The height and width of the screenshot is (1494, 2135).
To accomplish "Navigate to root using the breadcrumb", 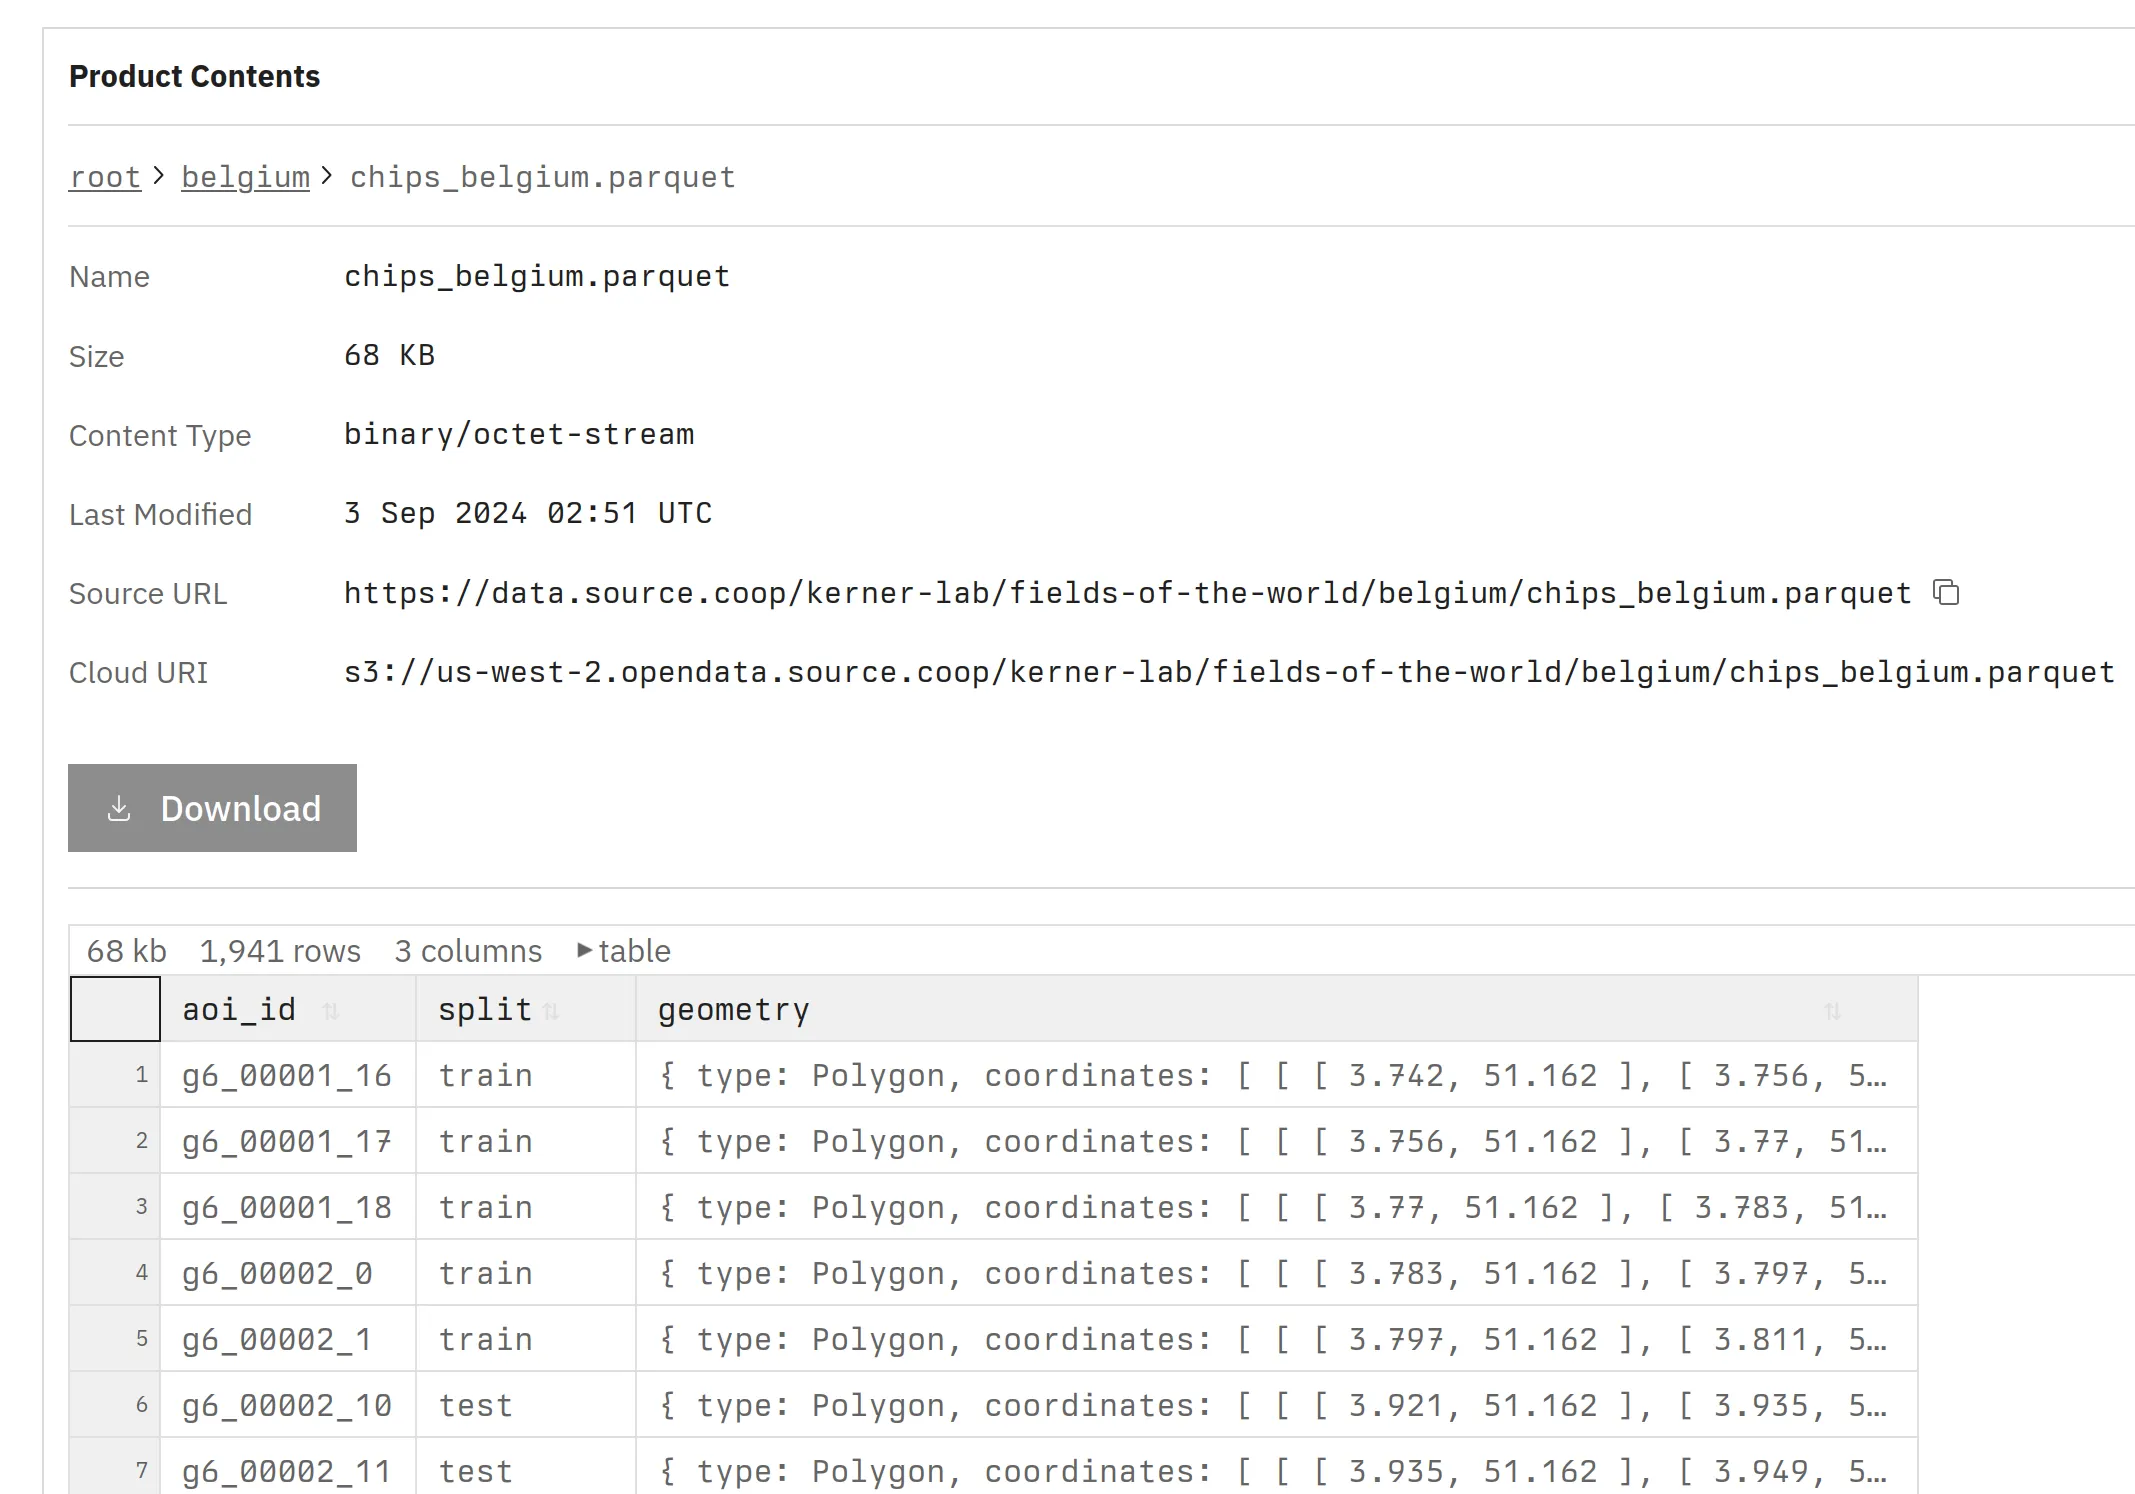I will tap(104, 176).
